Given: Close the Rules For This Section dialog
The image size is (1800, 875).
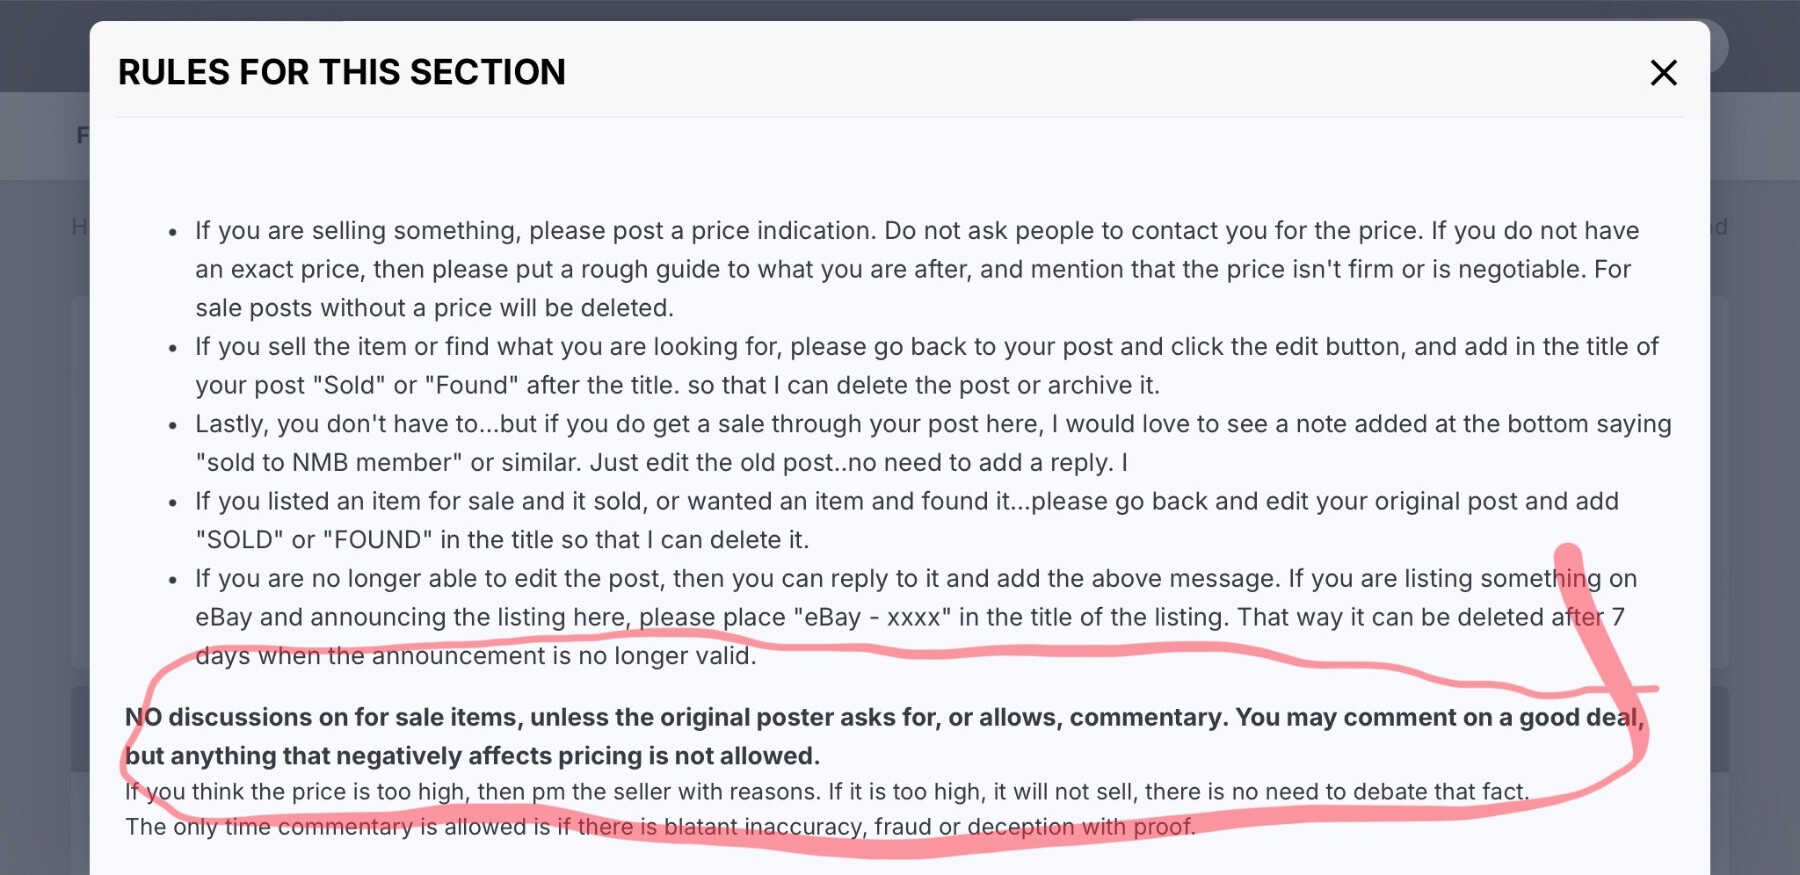Looking at the screenshot, I should [1663, 72].
